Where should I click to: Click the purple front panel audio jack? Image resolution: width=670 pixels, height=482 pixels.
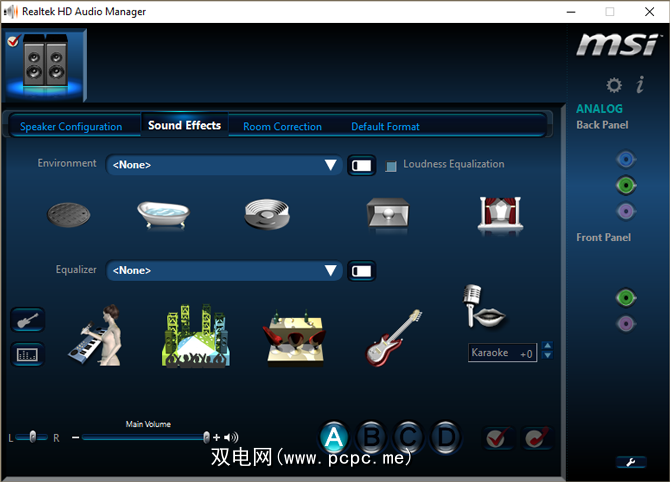(x=626, y=323)
